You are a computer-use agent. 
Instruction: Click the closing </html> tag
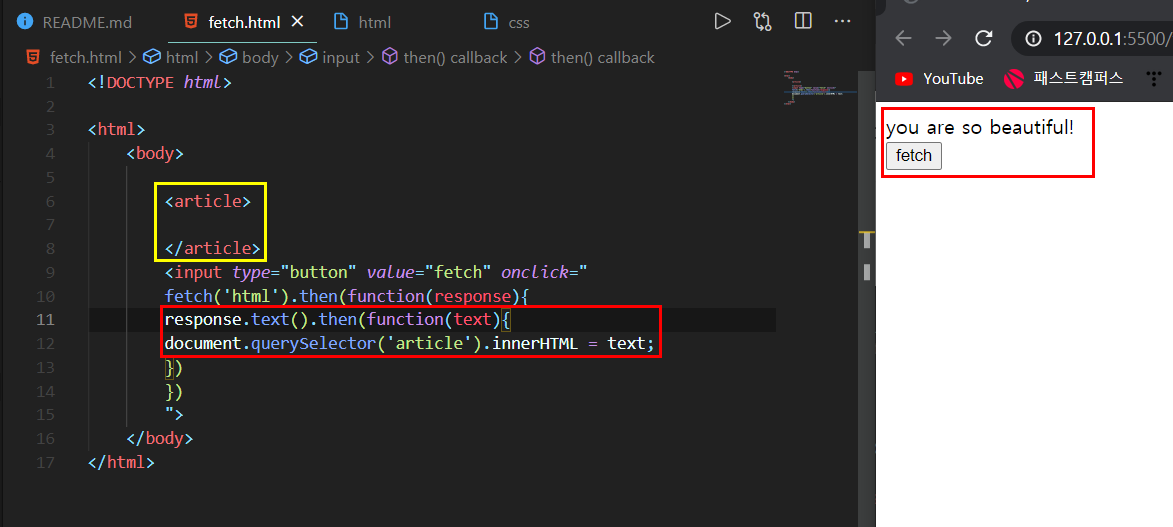[120, 462]
